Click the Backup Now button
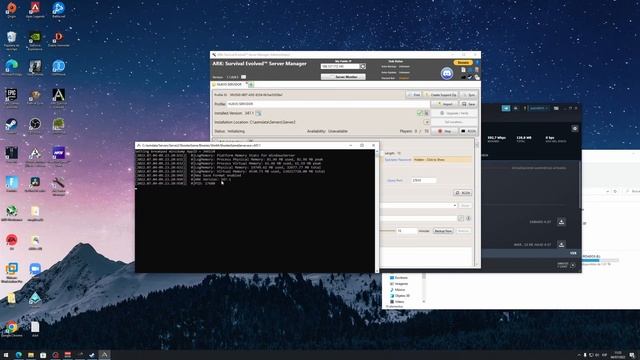 coord(443,231)
